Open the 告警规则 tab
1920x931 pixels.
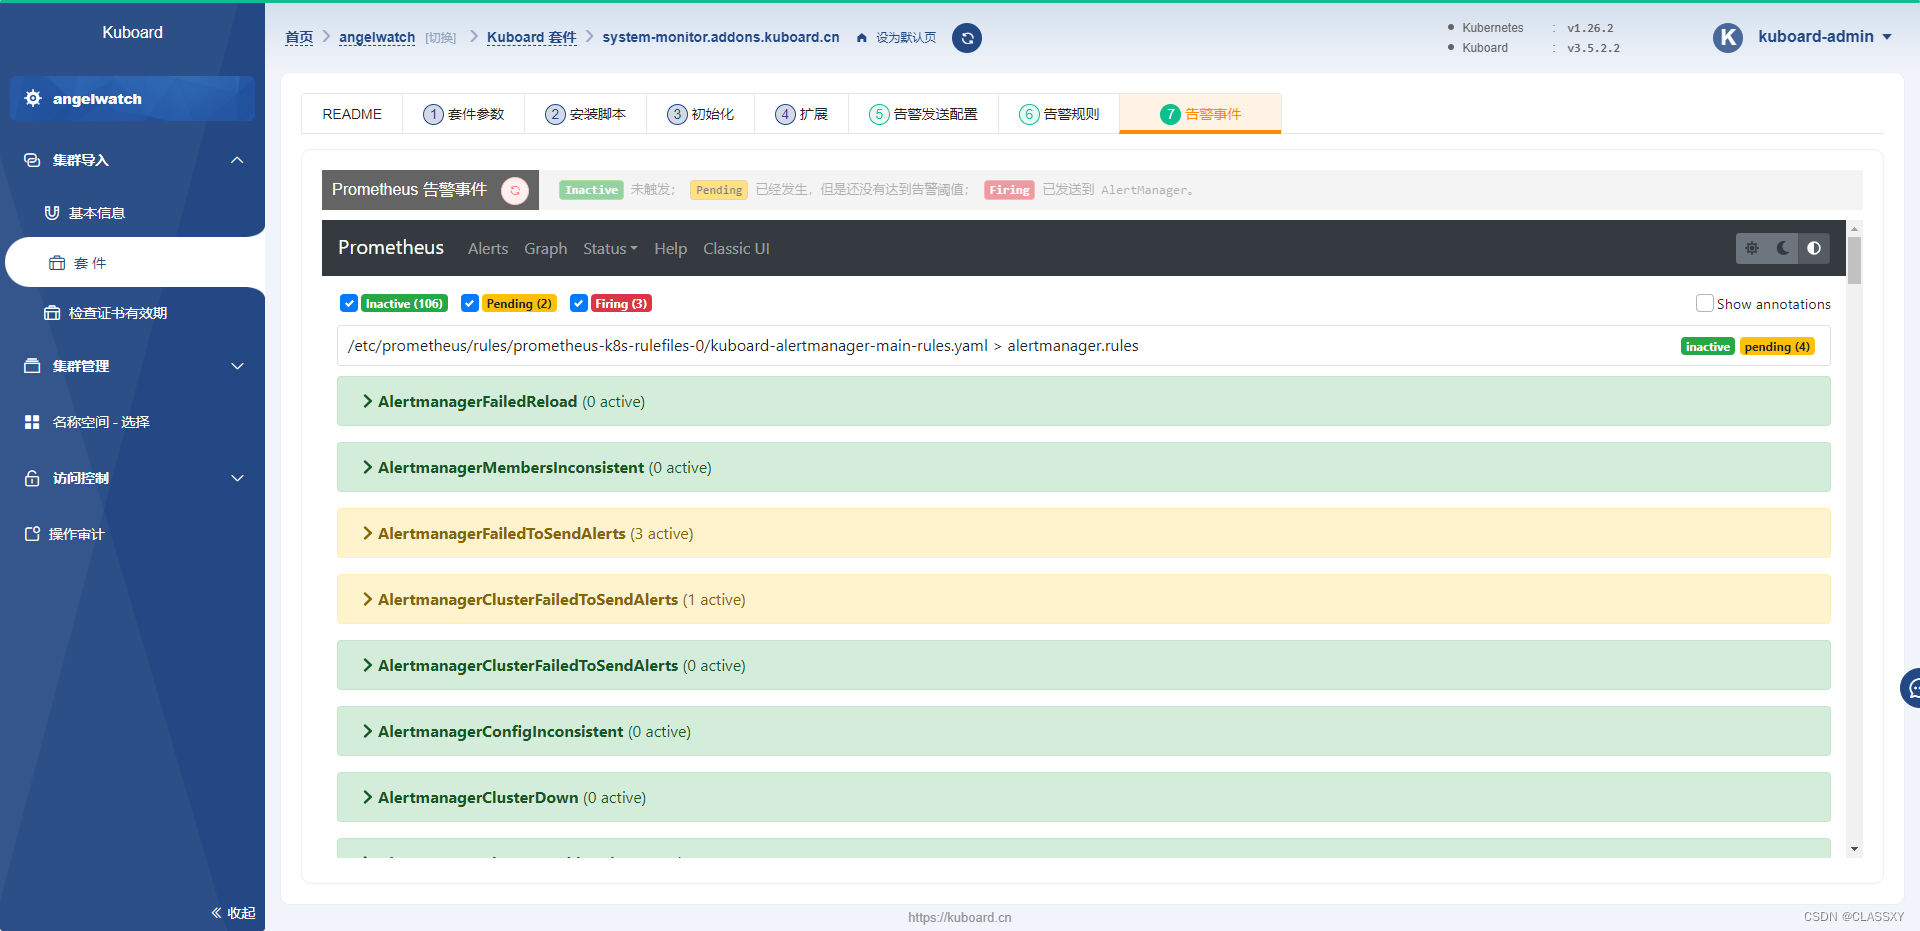[1059, 114]
